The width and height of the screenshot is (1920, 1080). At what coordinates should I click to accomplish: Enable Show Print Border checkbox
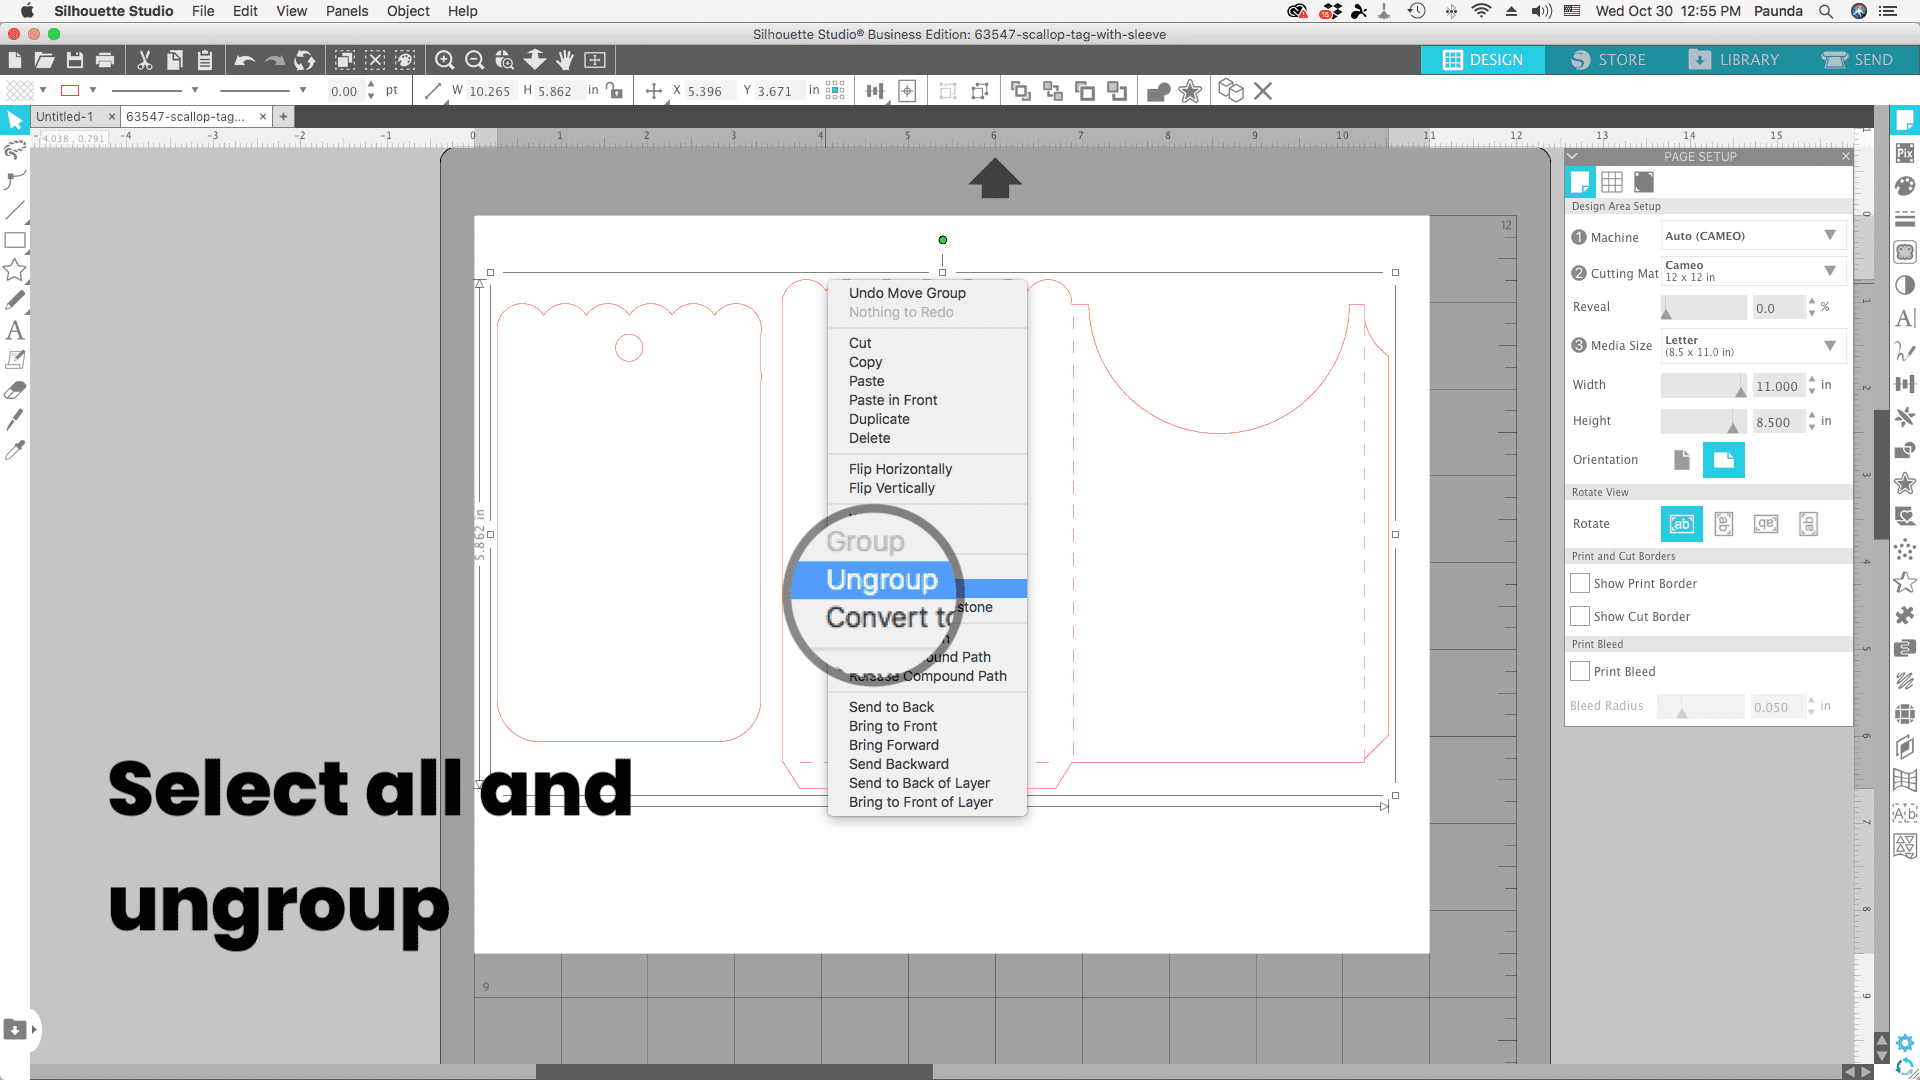[x=1580, y=583]
